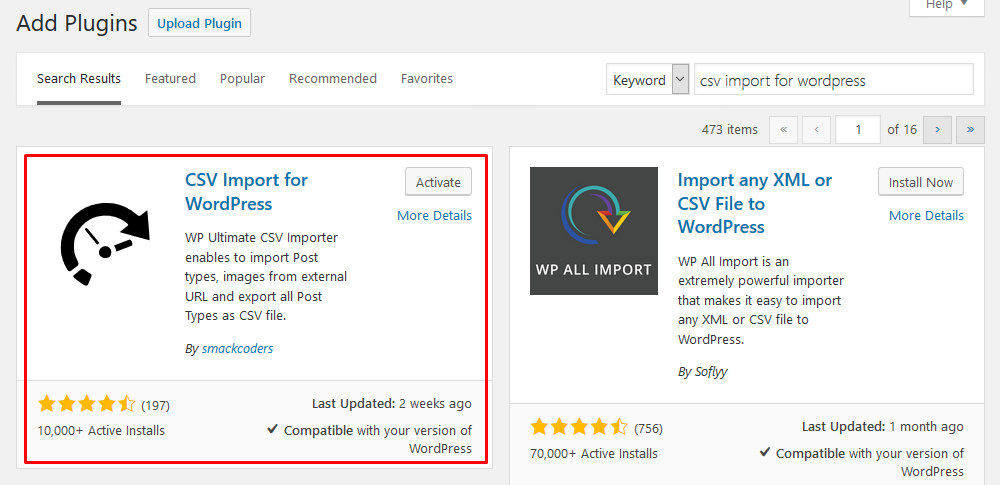Open the Popular plugins tab
Screen dimensions: 1000x485
pos(242,79)
